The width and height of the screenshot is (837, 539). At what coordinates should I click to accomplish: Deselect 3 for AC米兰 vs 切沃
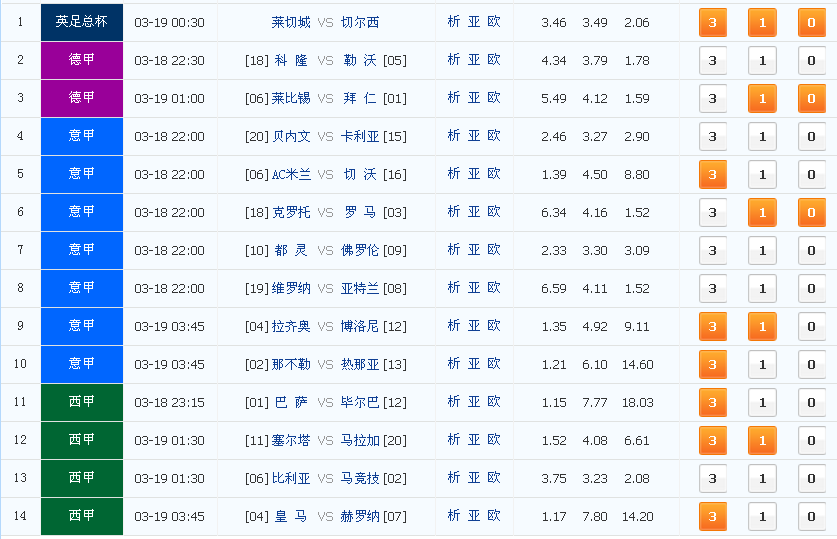[x=713, y=175]
